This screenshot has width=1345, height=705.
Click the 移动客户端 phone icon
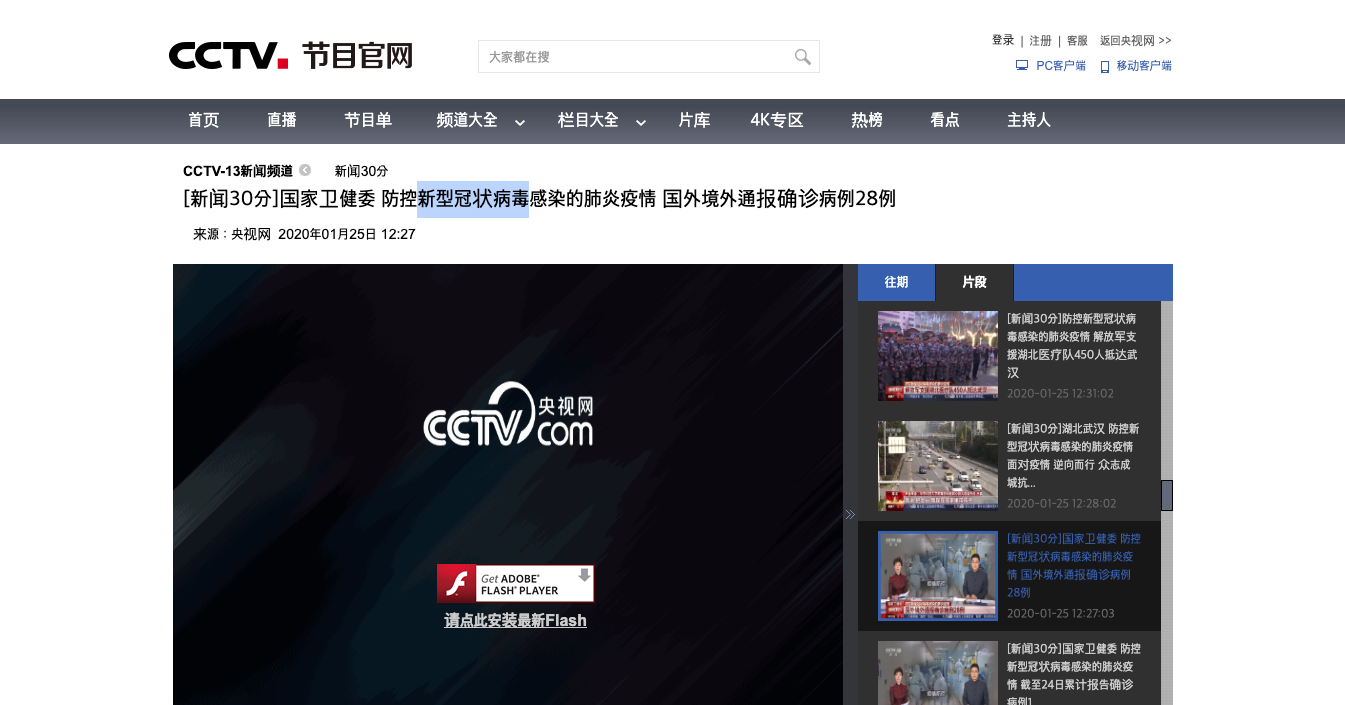point(1105,66)
